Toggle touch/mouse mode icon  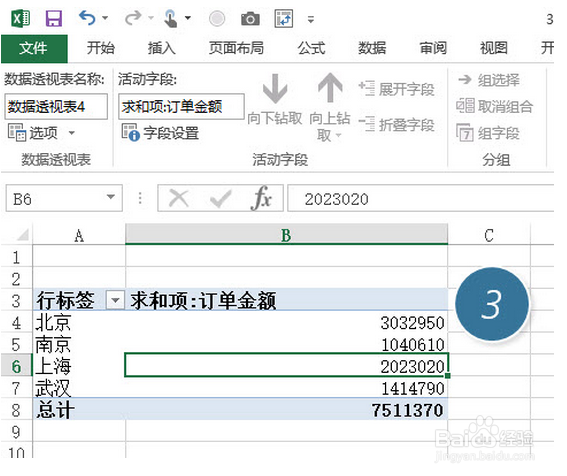171,18
